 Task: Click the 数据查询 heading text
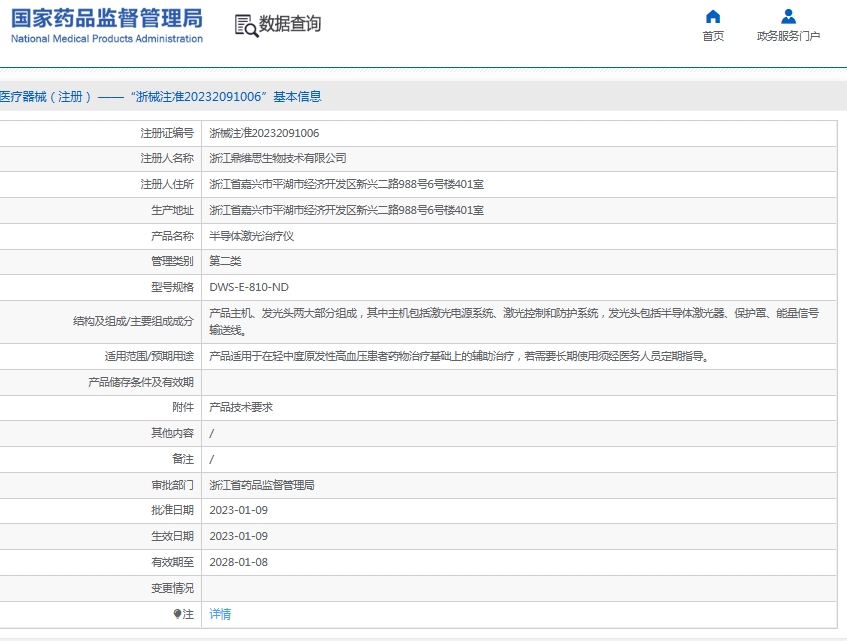290,24
